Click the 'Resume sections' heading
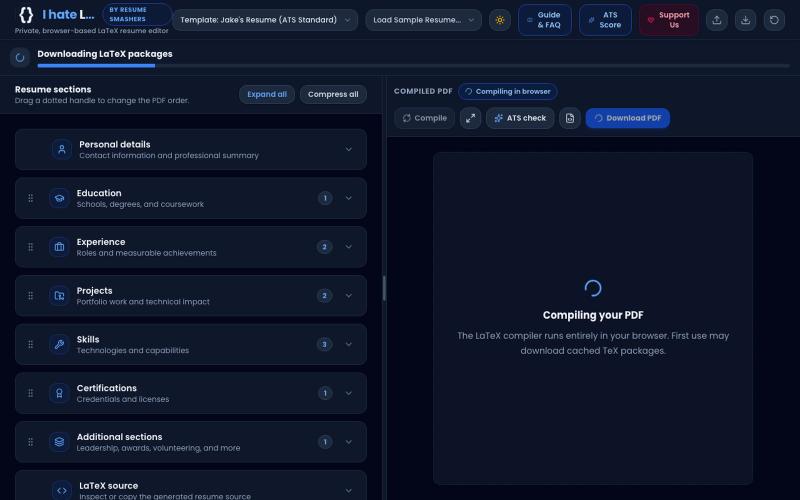This screenshot has width=800, height=500. click(53, 89)
